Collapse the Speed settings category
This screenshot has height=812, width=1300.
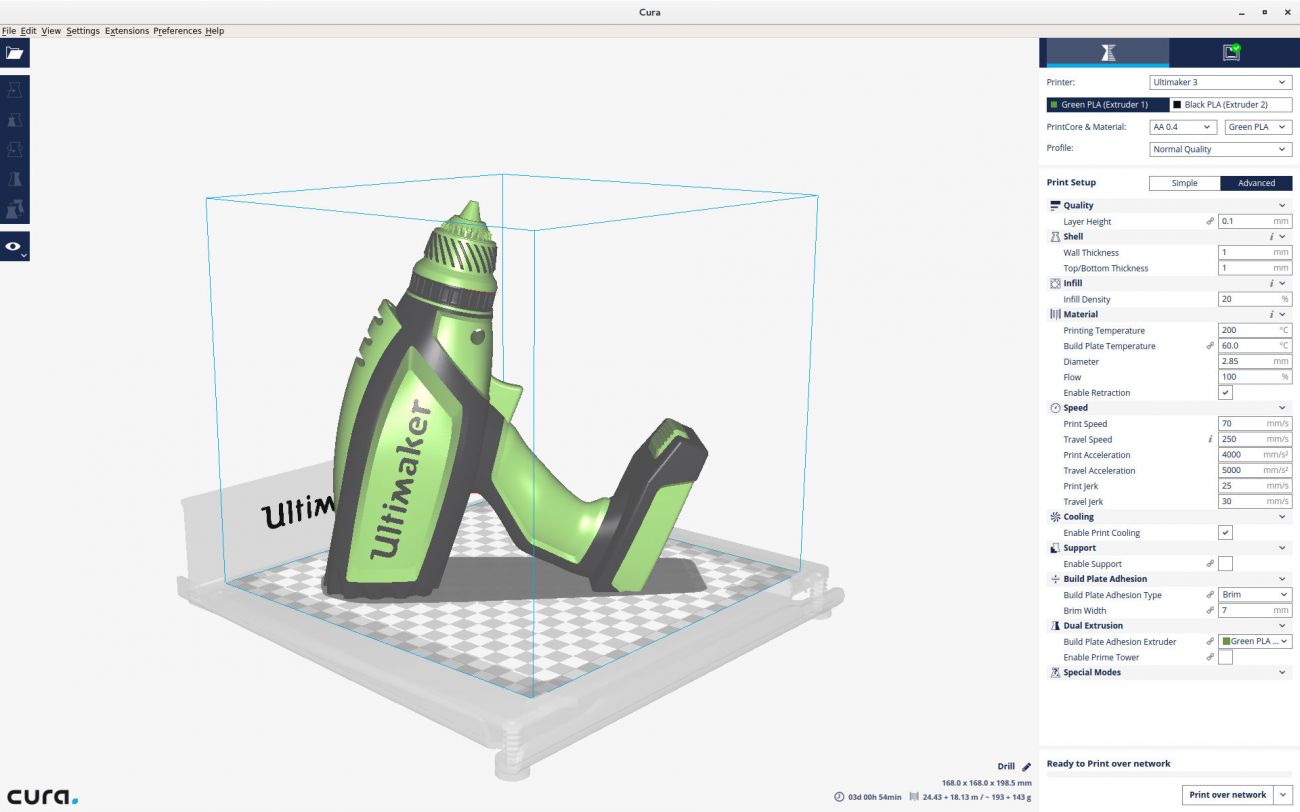[x=1282, y=408]
